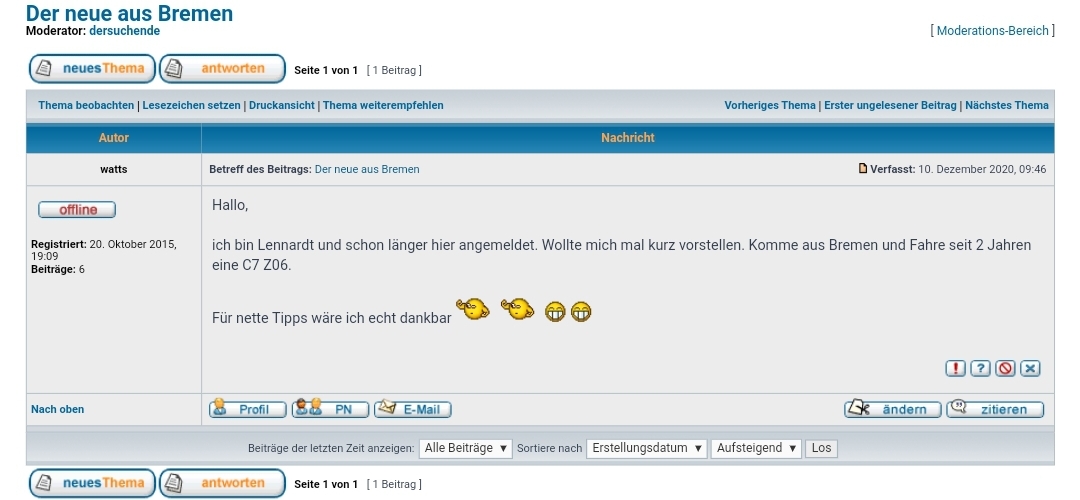Select 'Thema beobachten' in topic menu
This screenshot has width=1080, height=500.
pyautogui.click(x=86, y=105)
